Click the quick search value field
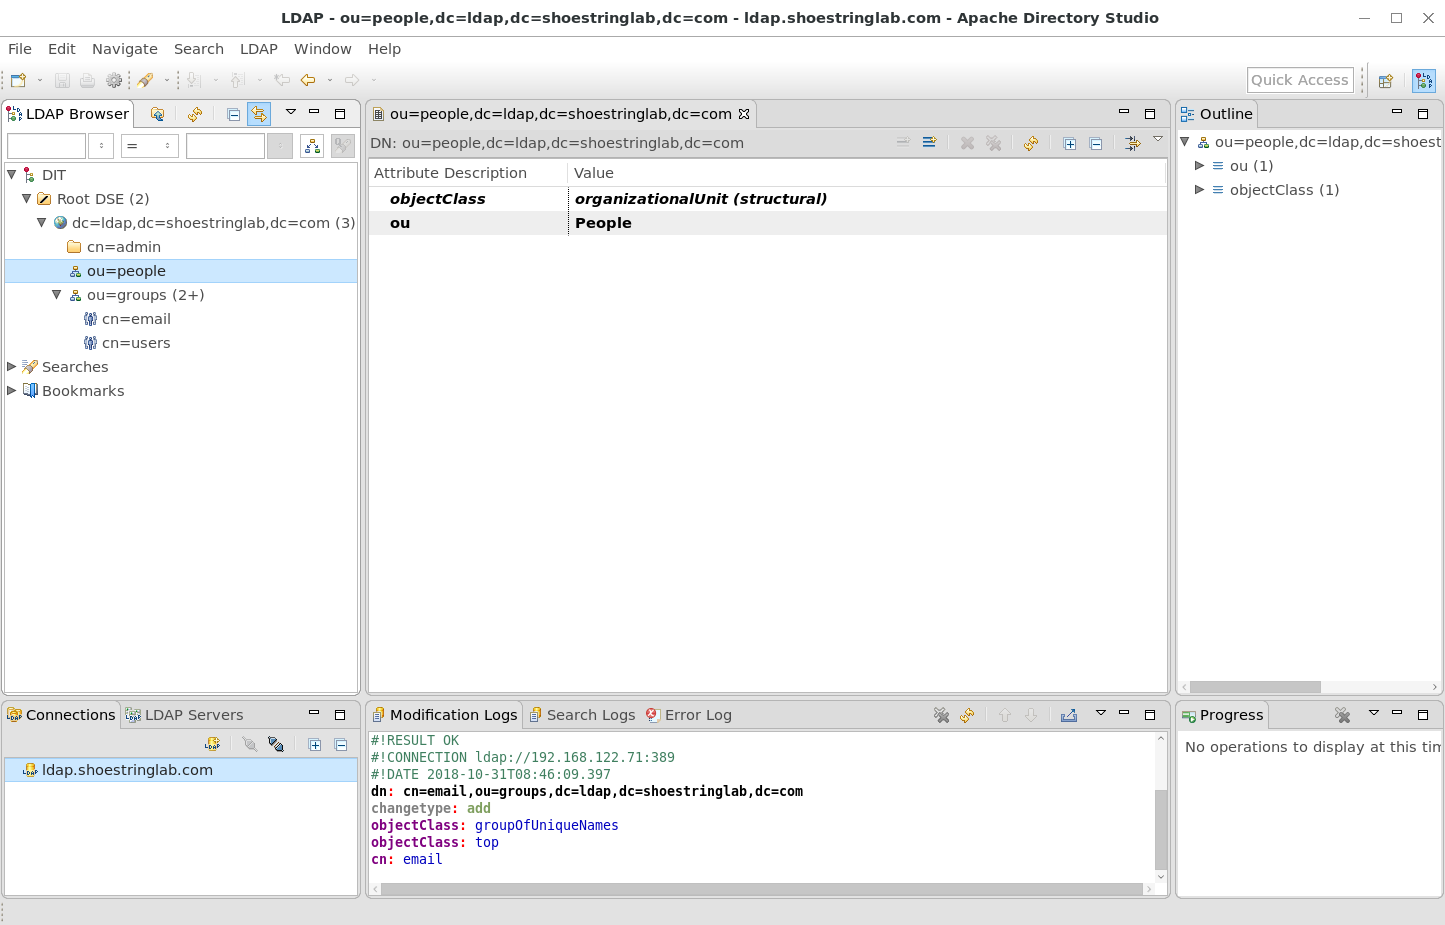Viewport: 1445px width, 925px height. tap(226, 146)
